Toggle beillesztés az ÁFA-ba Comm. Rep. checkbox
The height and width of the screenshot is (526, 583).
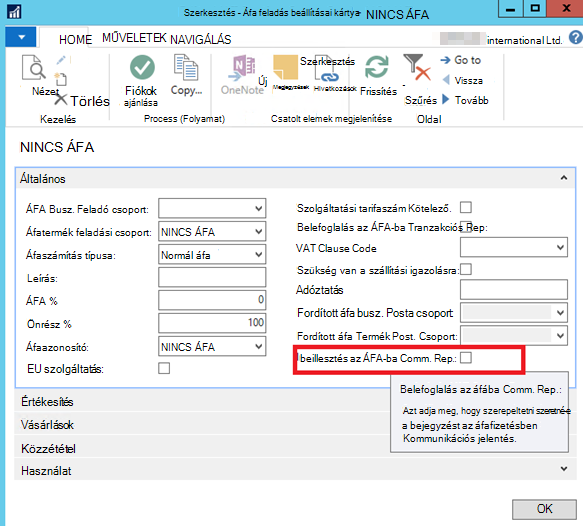coord(466,358)
